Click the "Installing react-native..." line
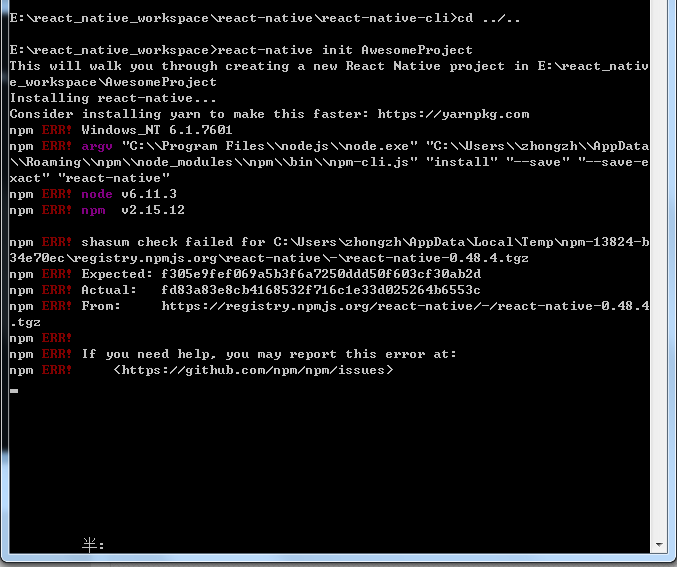The width and height of the screenshot is (677, 567). coord(113,98)
